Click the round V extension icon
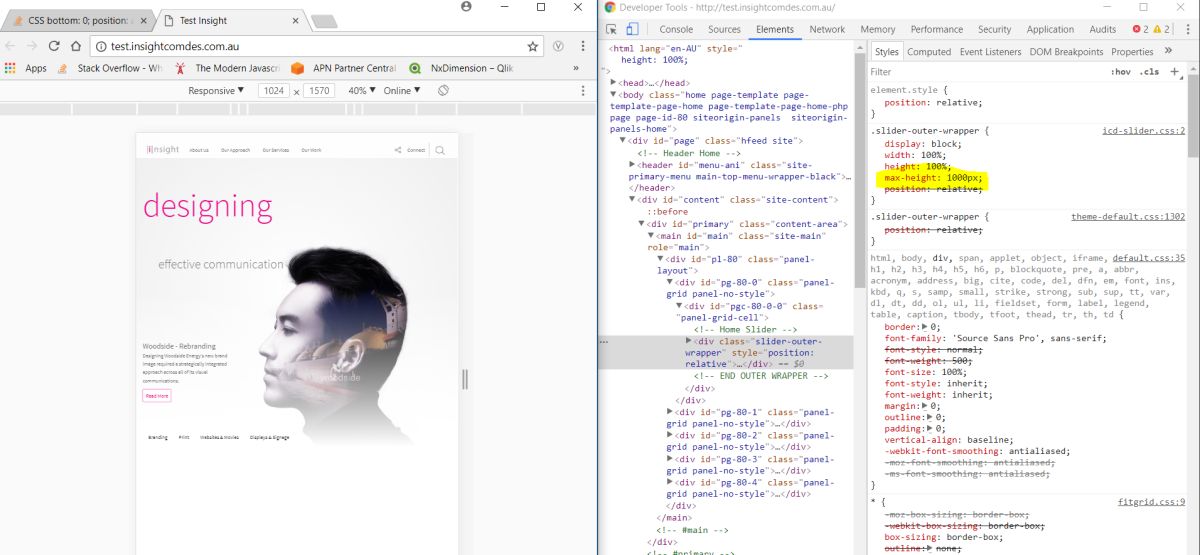 click(x=558, y=46)
